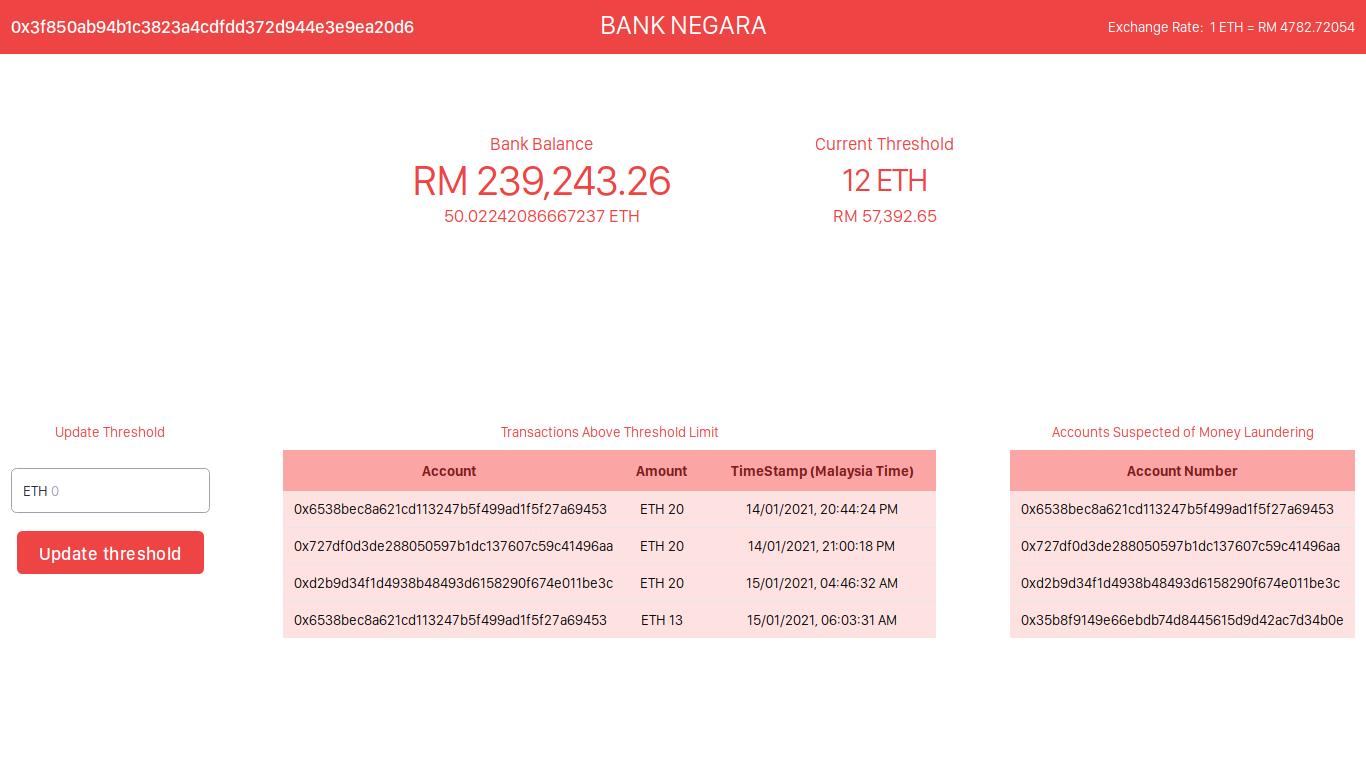1366x768 pixels.
Task: Select the transaction timestamped 14/01/2021, 20:44:24 PM
Action: tap(821, 509)
